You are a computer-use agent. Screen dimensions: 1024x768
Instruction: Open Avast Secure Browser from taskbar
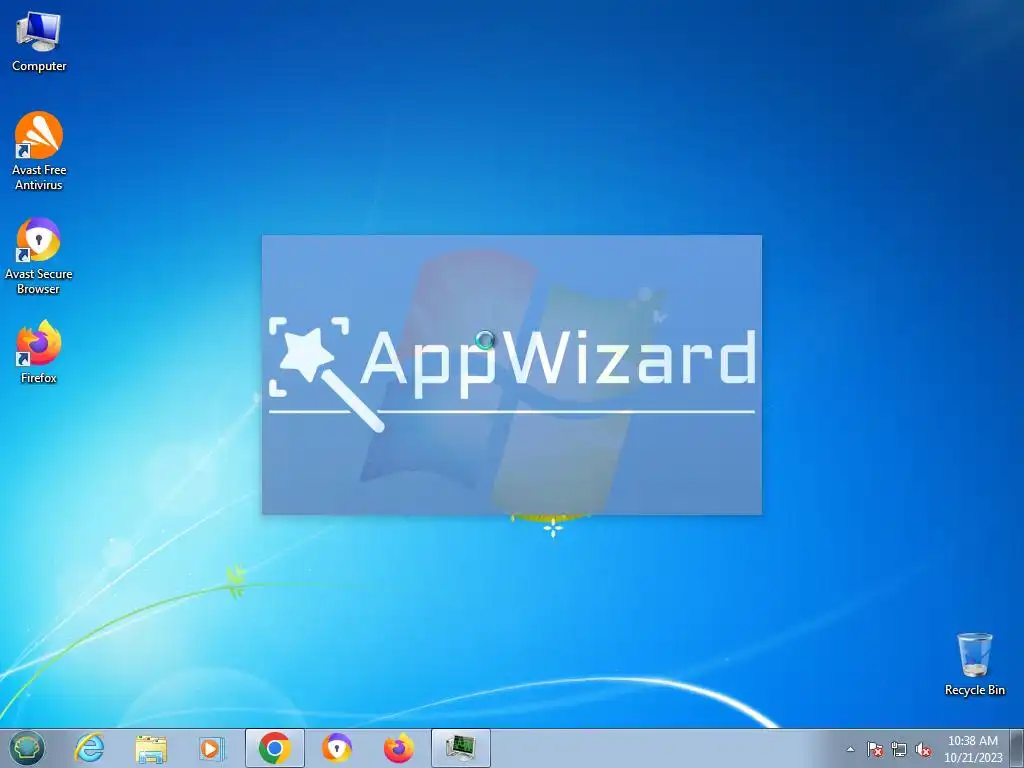pyautogui.click(x=337, y=748)
